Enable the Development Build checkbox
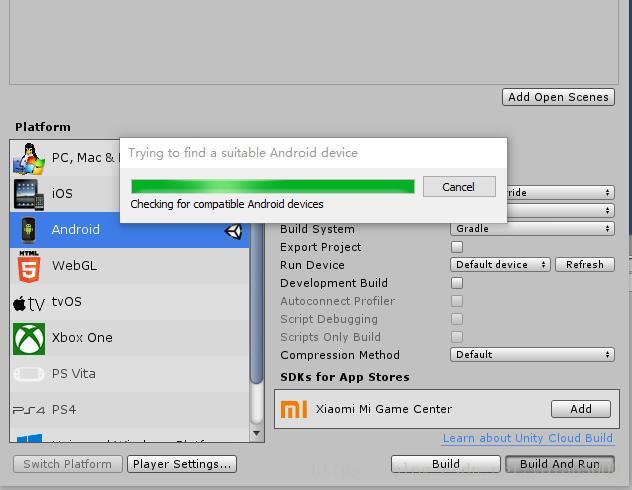 [x=457, y=283]
